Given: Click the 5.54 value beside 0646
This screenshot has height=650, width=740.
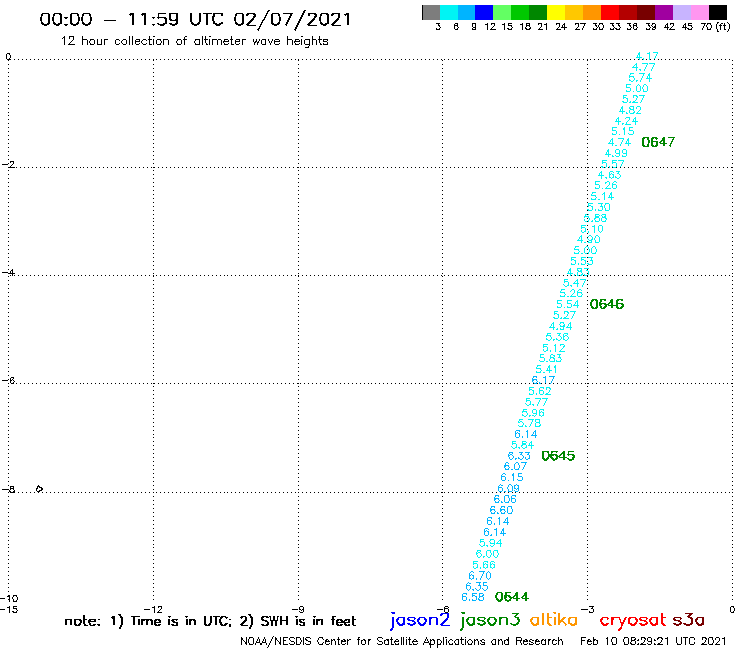Looking at the screenshot, I should point(568,305).
